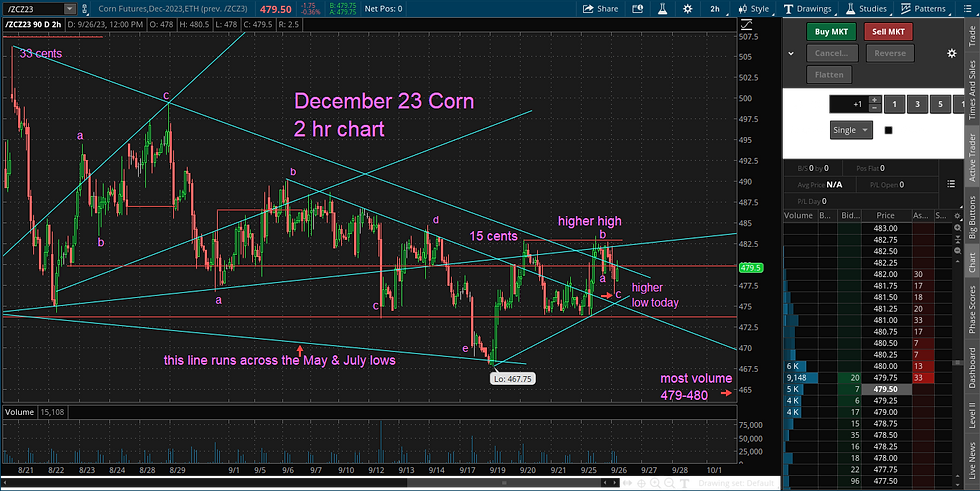Click the Lo: 467.75 low price bubble

coord(512,379)
